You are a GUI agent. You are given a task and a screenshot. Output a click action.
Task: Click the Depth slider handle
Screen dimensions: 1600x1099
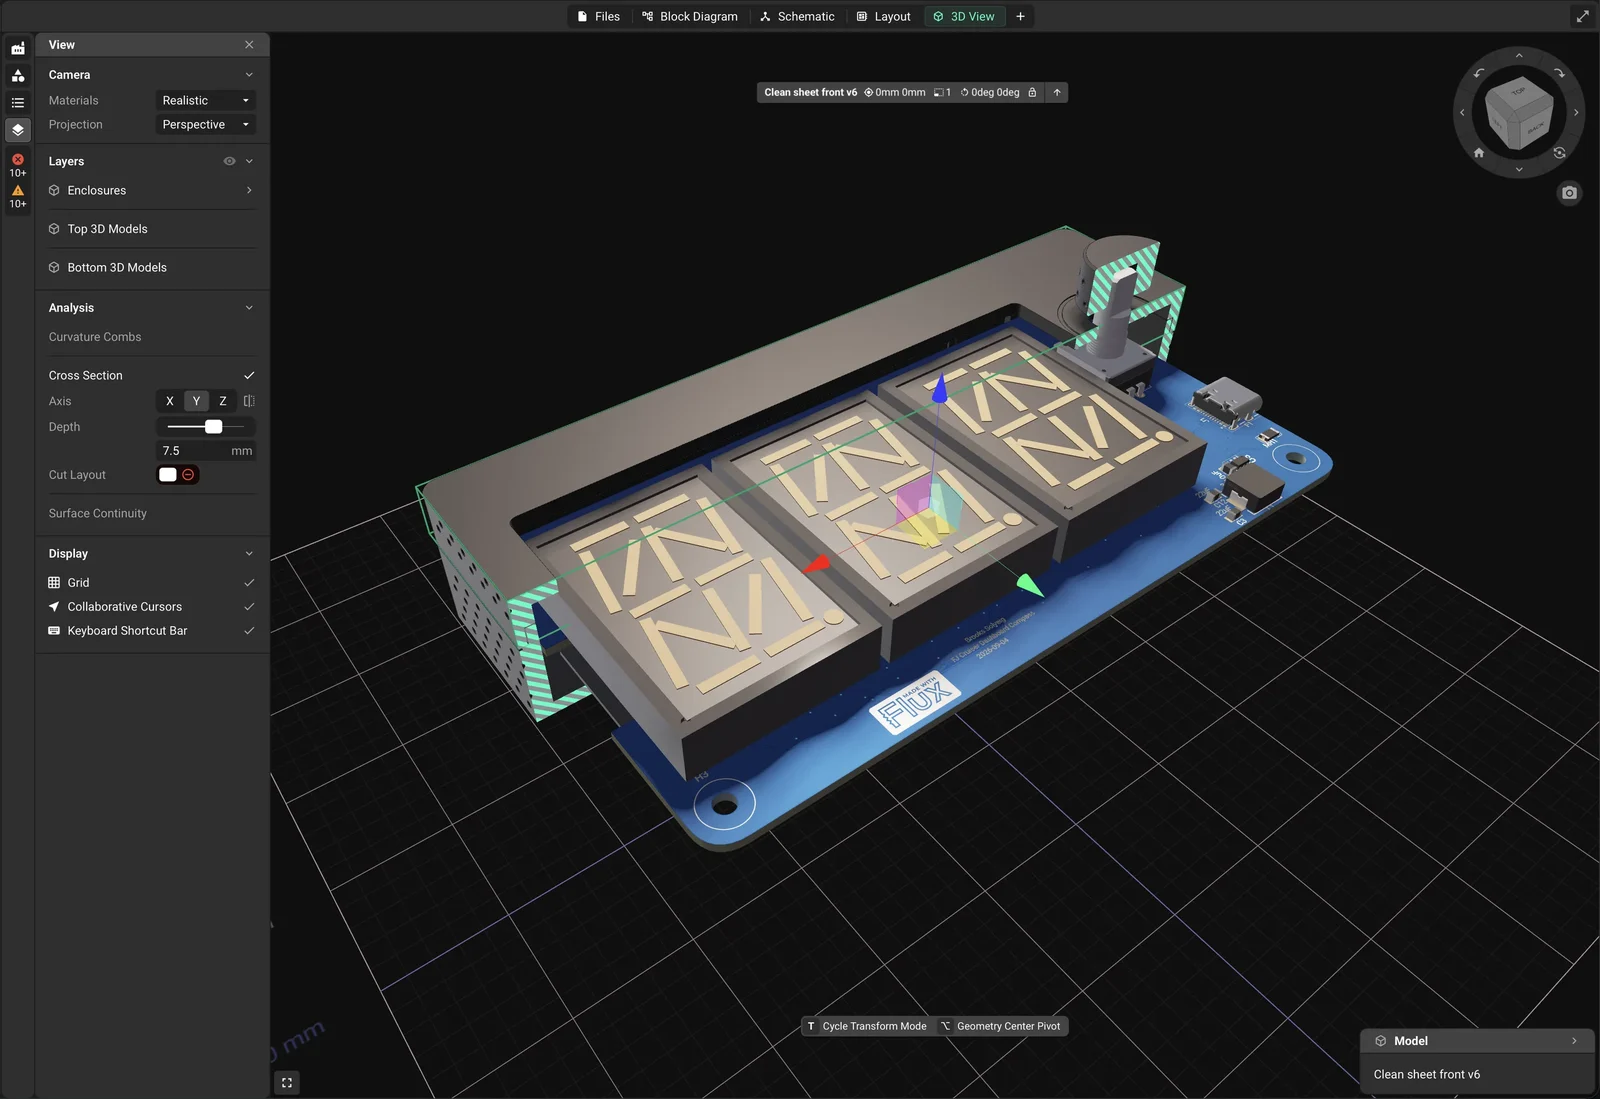point(214,427)
